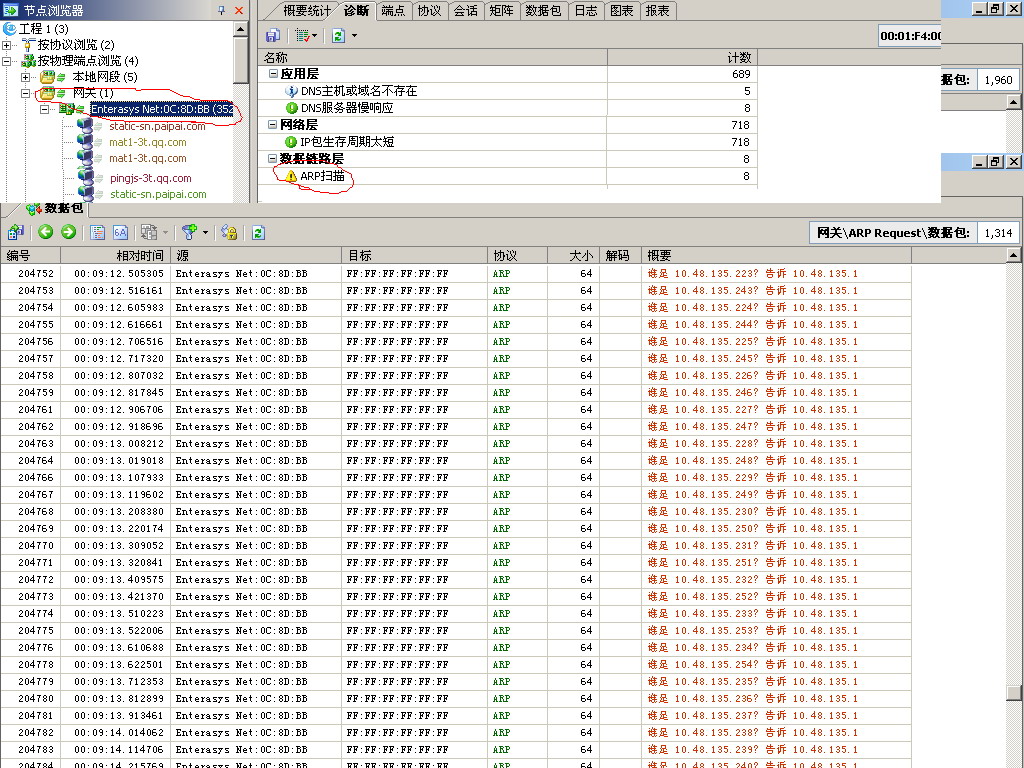Click the refresh icon in packet toolbar
The image size is (1024, 768).
point(258,232)
